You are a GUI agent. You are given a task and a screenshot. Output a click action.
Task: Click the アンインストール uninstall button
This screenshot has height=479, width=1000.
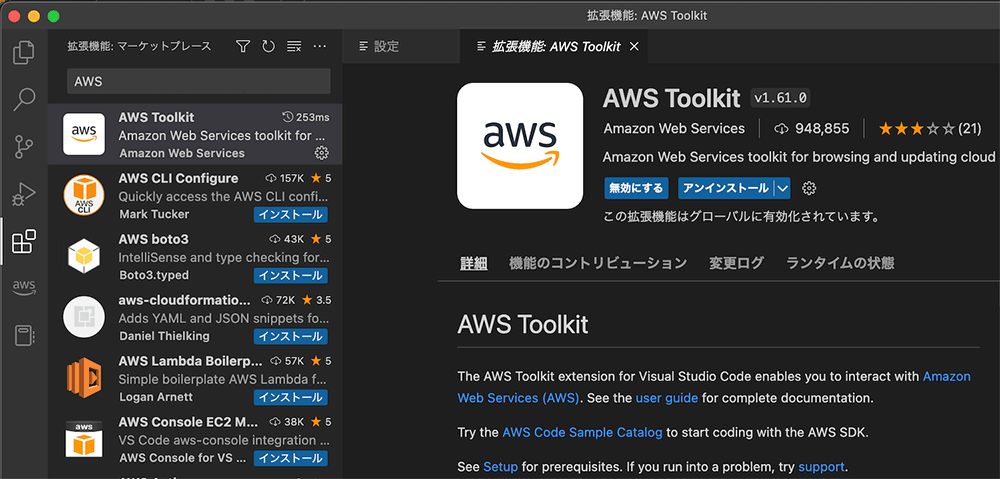tap(726, 188)
